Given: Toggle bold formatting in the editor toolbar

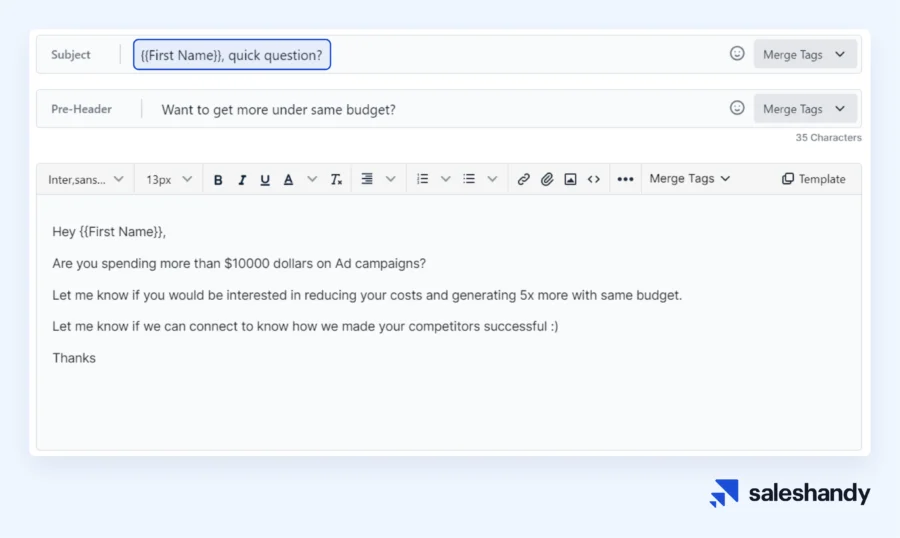Looking at the screenshot, I should click(x=218, y=180).
